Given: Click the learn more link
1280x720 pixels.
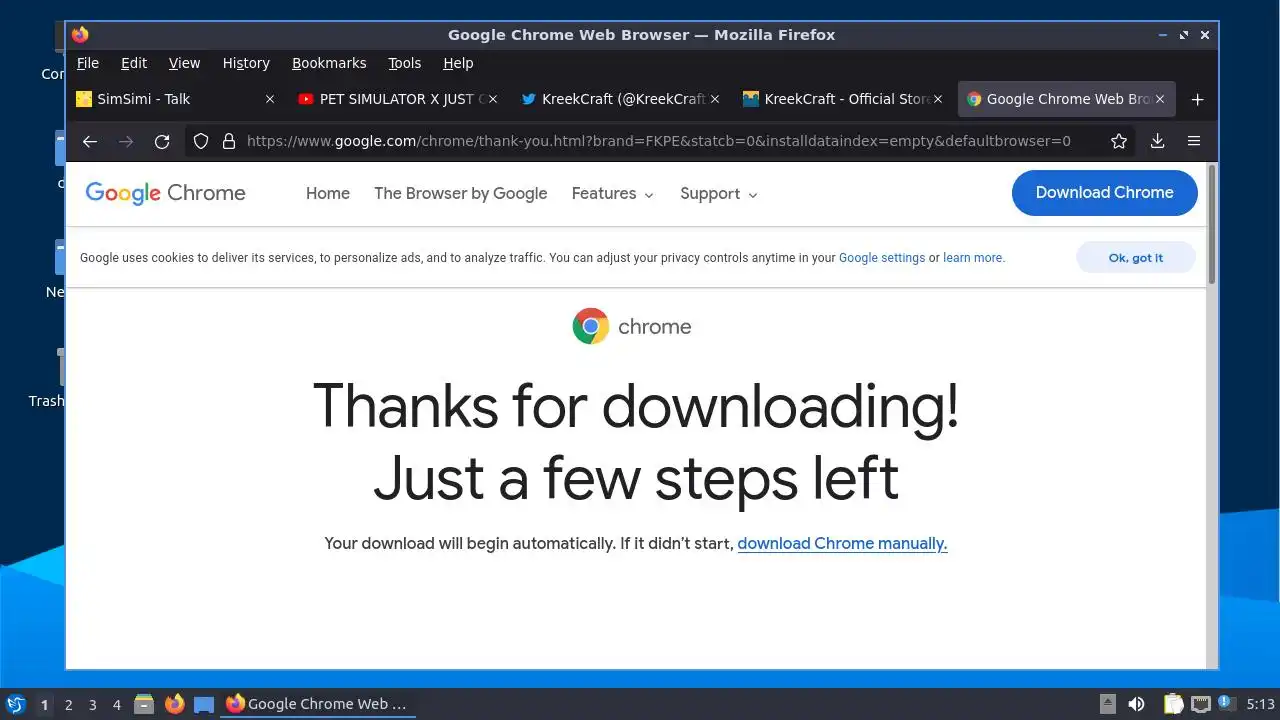Looking at the screenshot, I should pos(973,258).
